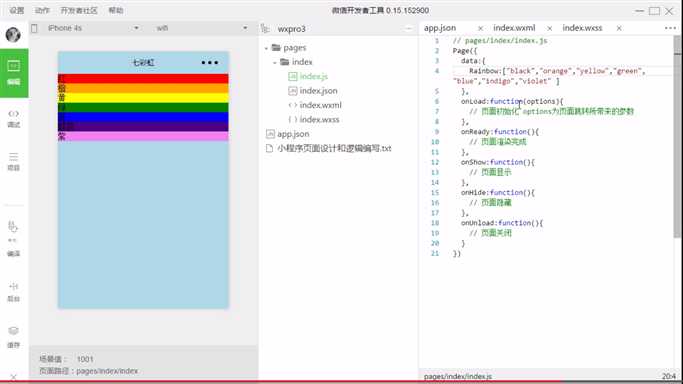
Task: Click the project tree icon beside wxpro3
Action: (265, 29)
